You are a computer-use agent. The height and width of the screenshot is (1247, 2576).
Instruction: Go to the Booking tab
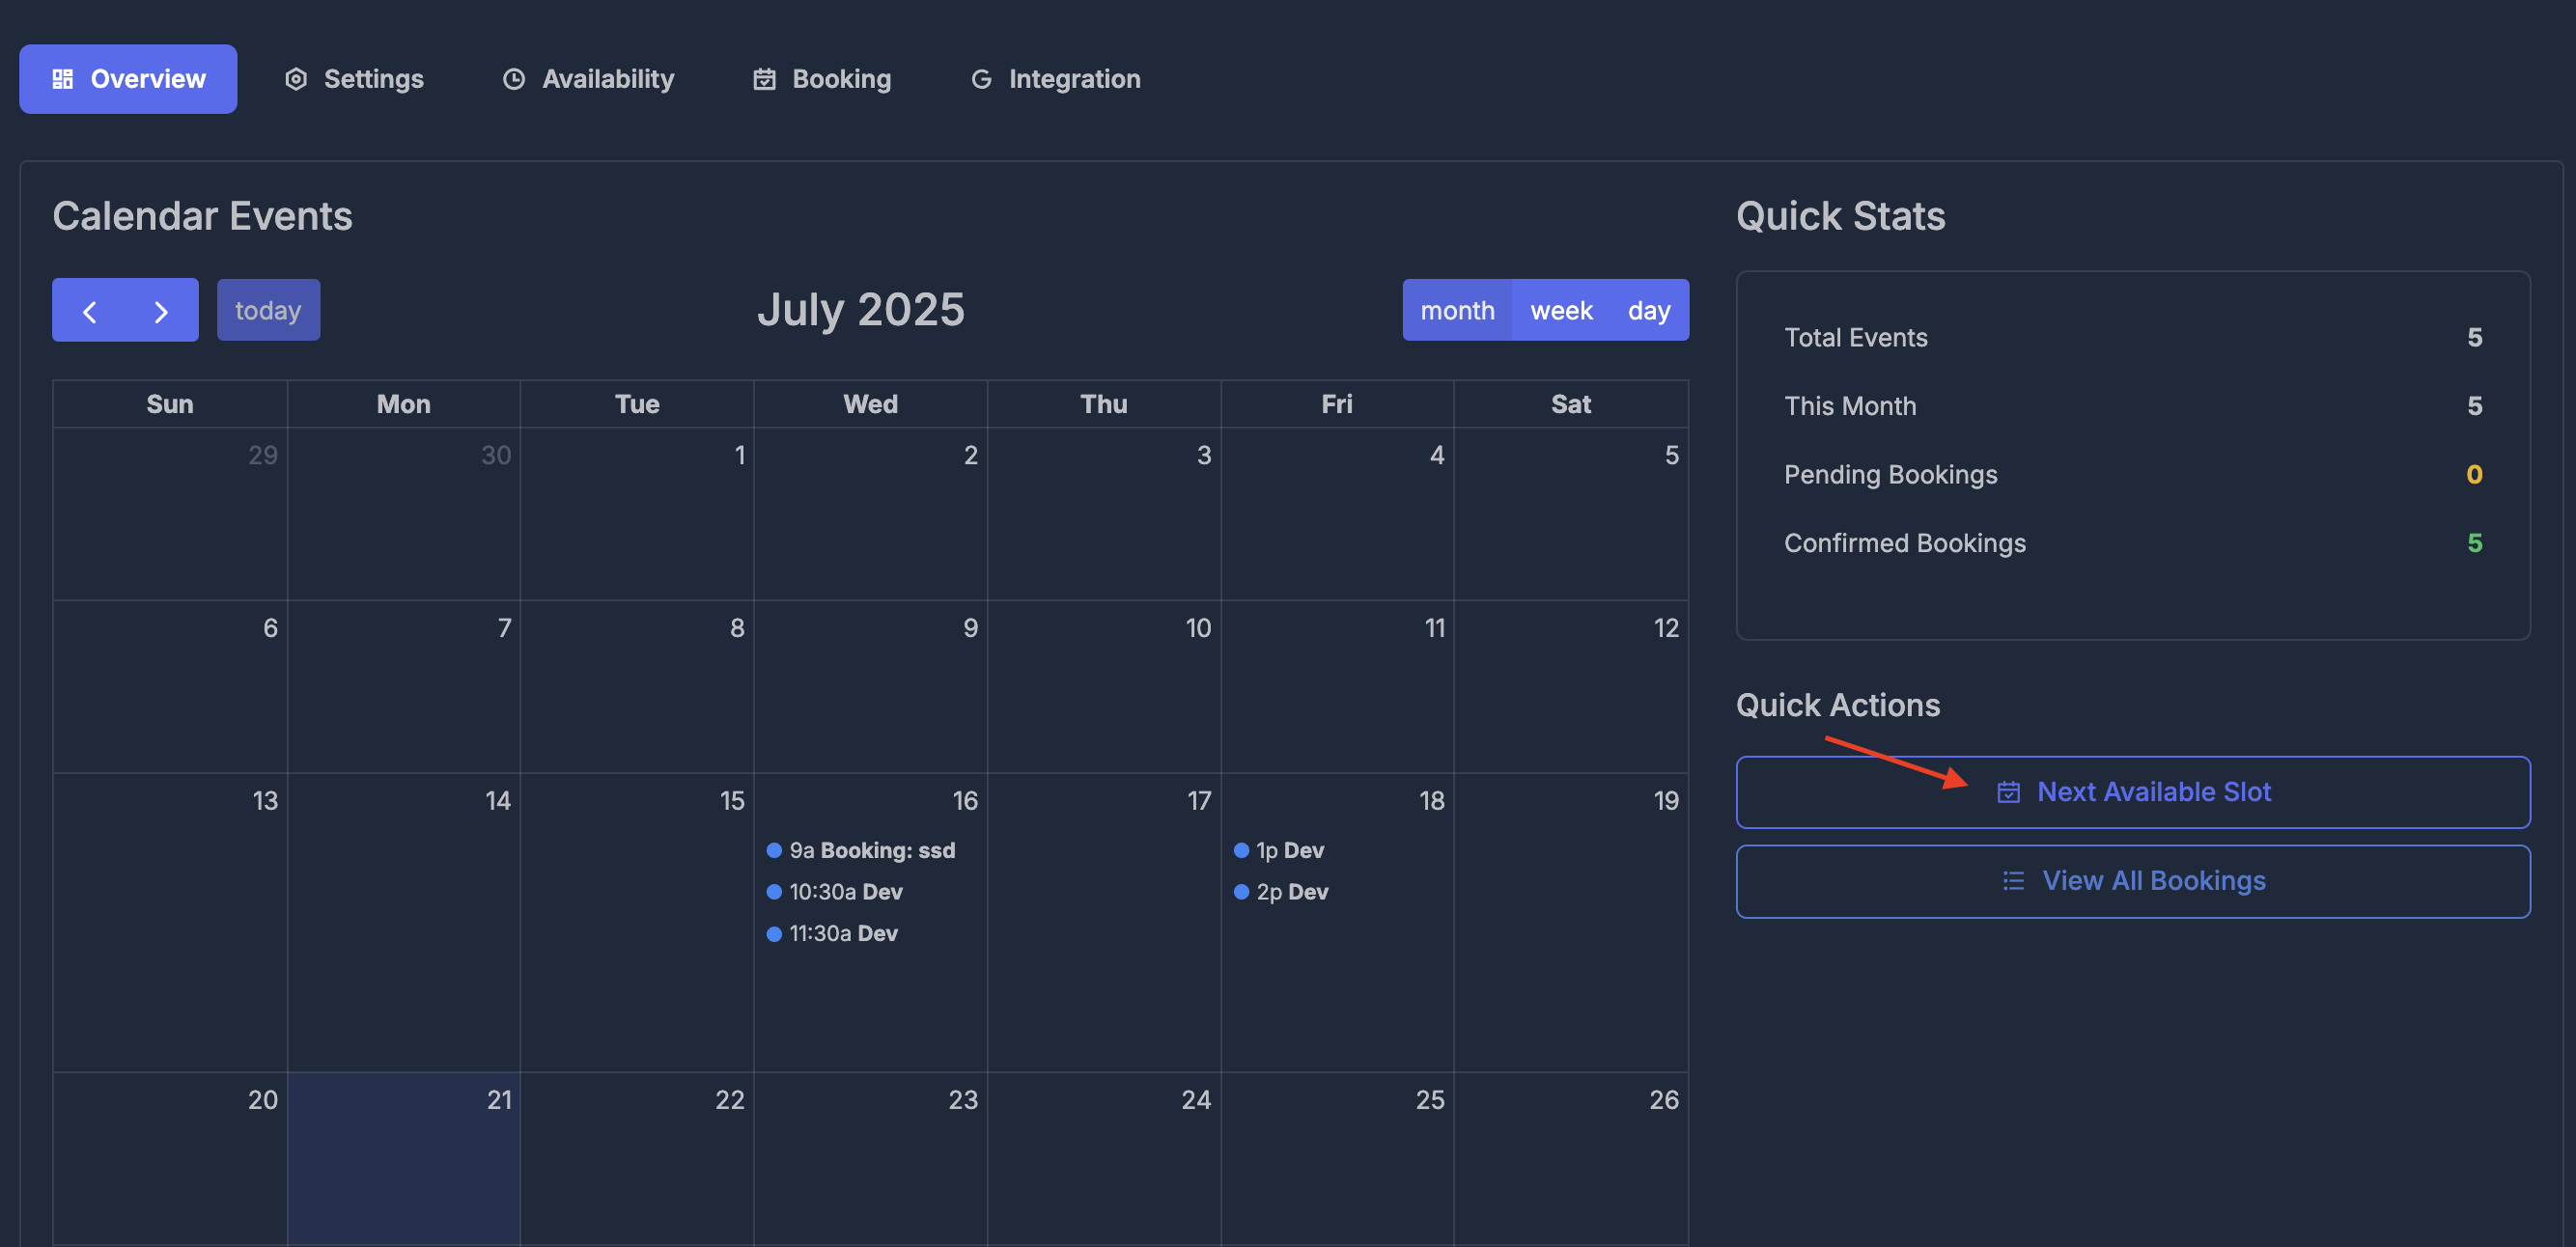click(x=821, y=79)
